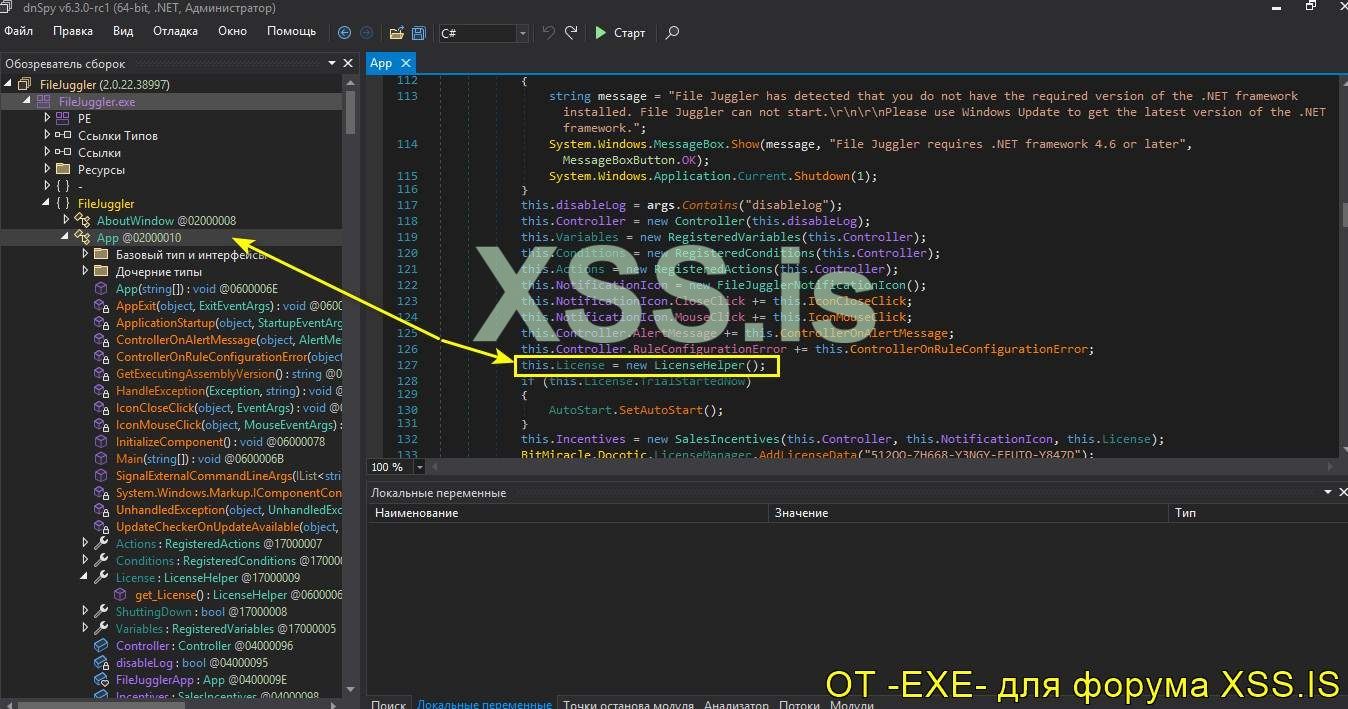Close the App code tab

[x=406, y=62]
